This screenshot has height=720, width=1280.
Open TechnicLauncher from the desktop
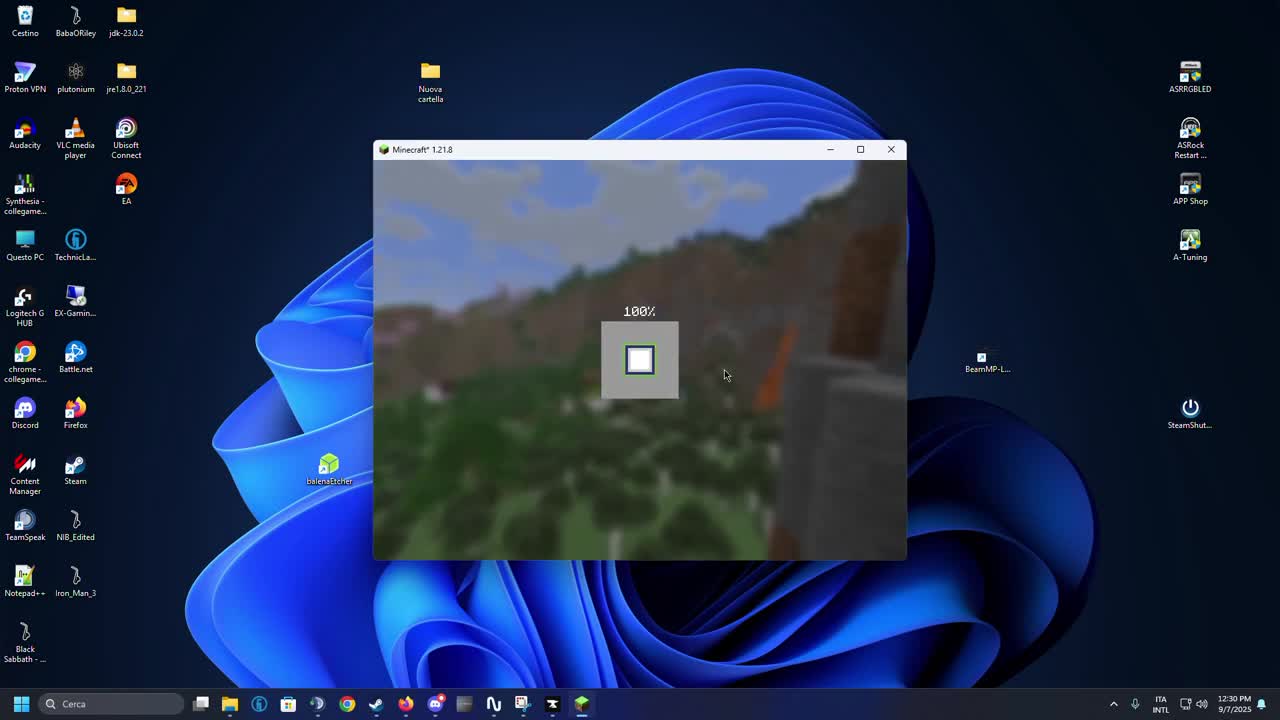(x=75, y=240)
